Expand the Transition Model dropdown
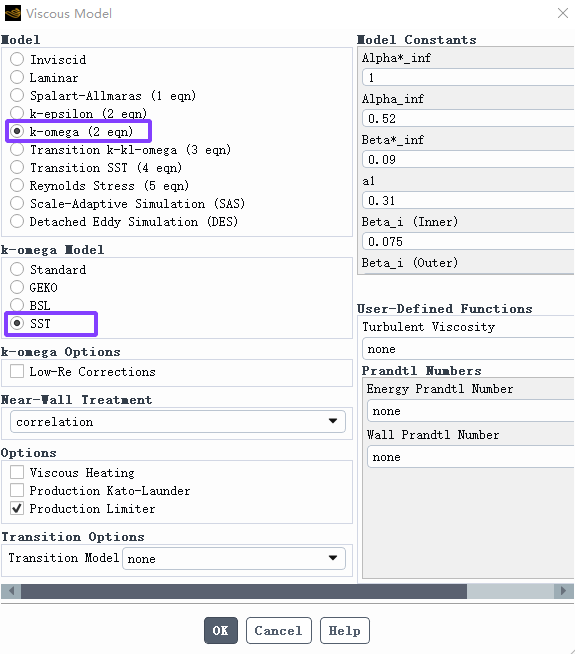Viewport: 575px width, 654px height. pyautogui.click(x=234, y=558)
